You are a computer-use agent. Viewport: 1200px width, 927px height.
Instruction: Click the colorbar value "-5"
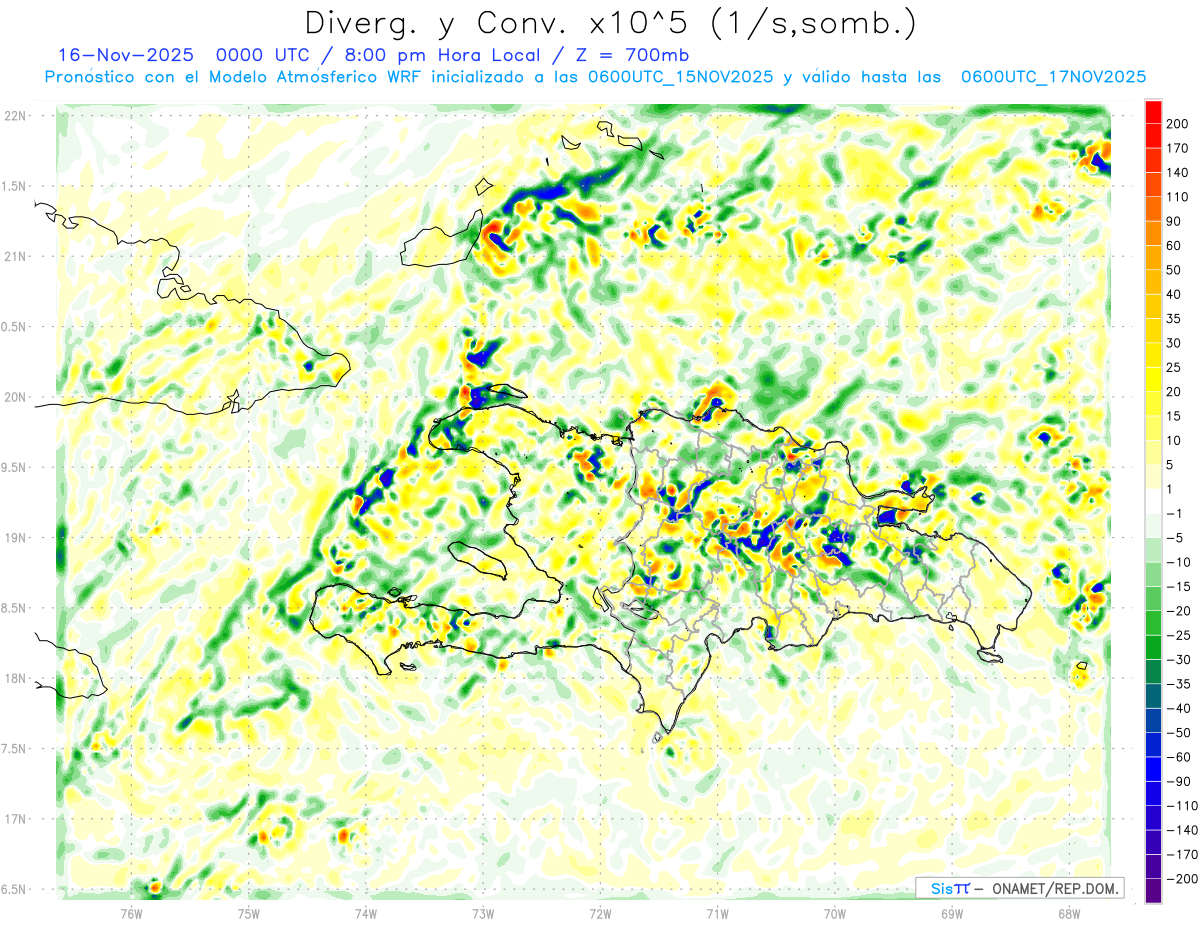point(1174,538)
